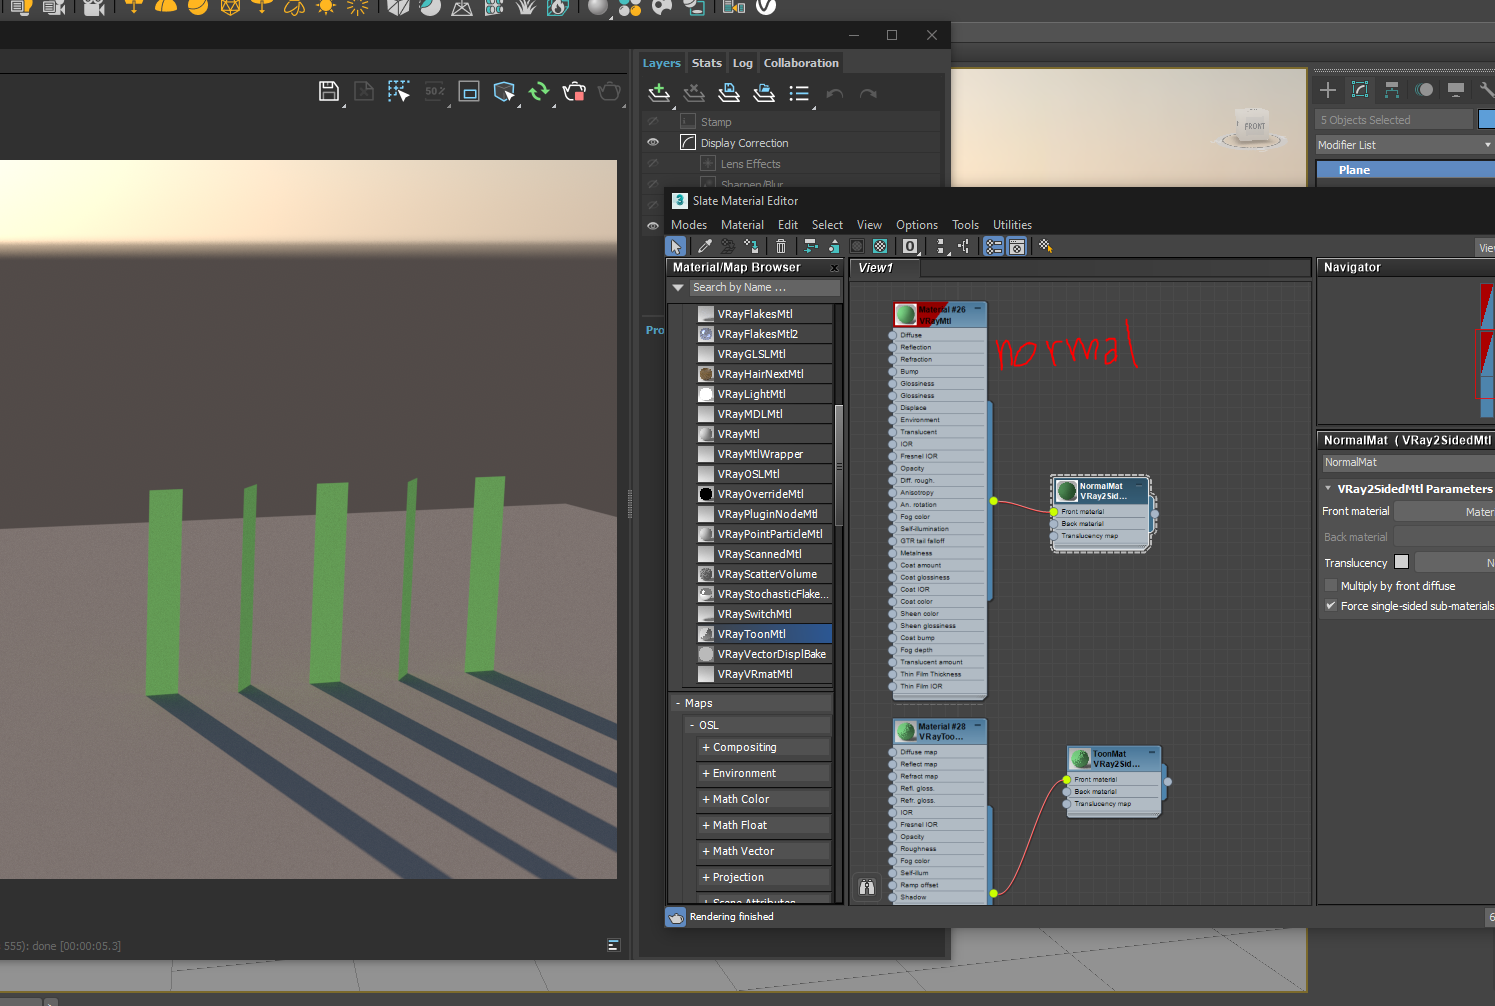This screenshot has height=1006, width=1495.
Task: Toggle Stamp layer visibility
Action: tap(653, 121)
